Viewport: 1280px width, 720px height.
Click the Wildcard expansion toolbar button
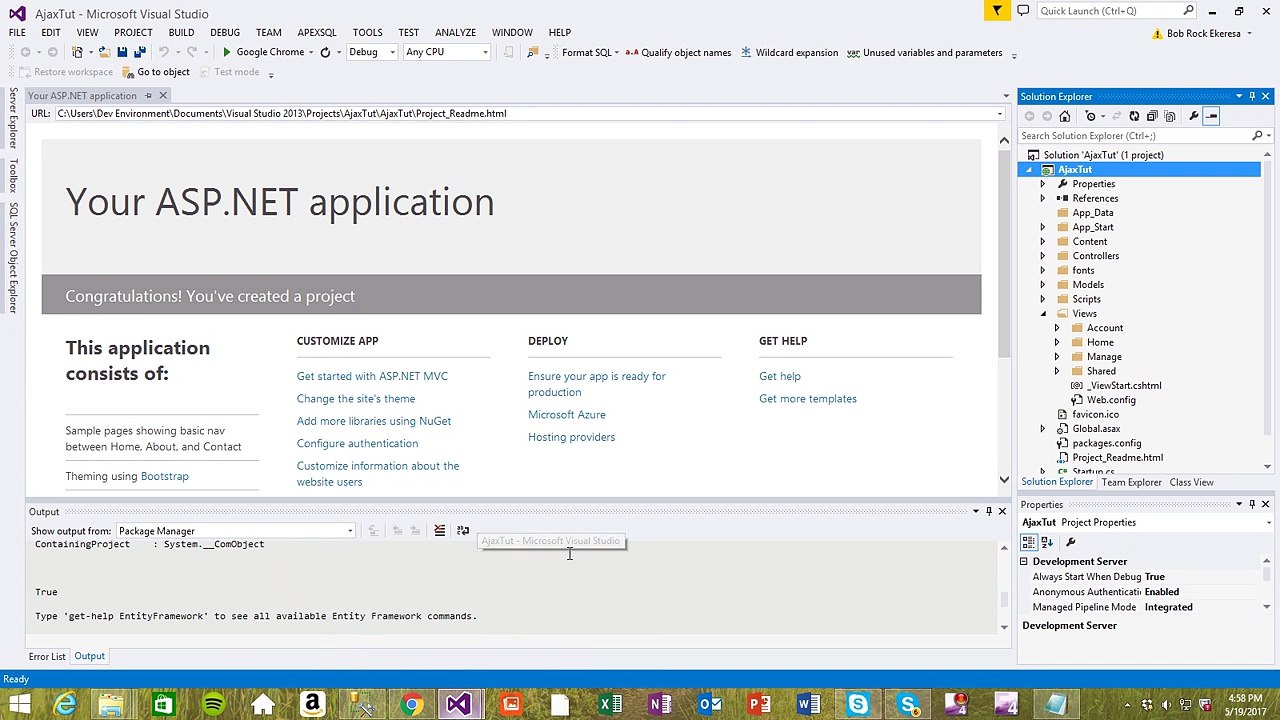[789, 53]
